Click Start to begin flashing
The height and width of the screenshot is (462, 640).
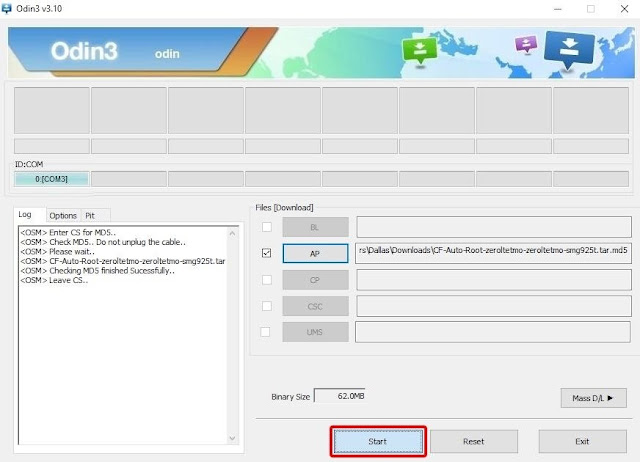[378, 441]
